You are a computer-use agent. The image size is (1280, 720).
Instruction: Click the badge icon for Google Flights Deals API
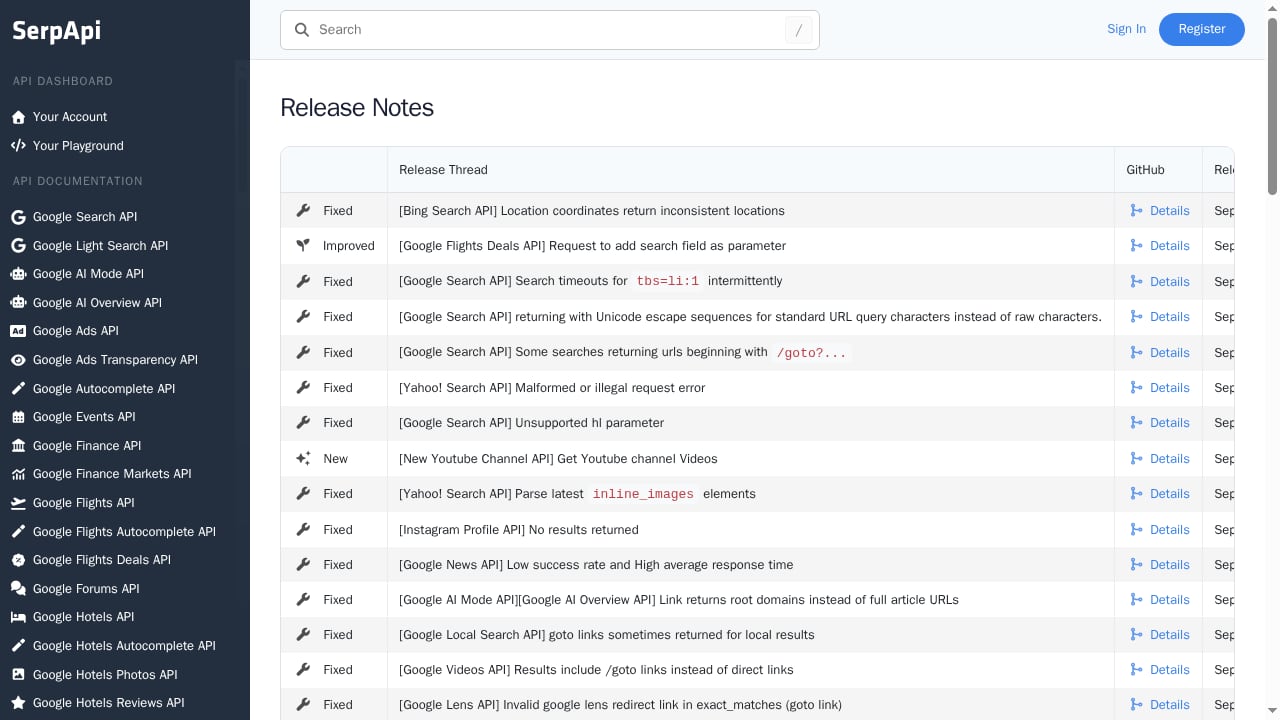point(18,560)
